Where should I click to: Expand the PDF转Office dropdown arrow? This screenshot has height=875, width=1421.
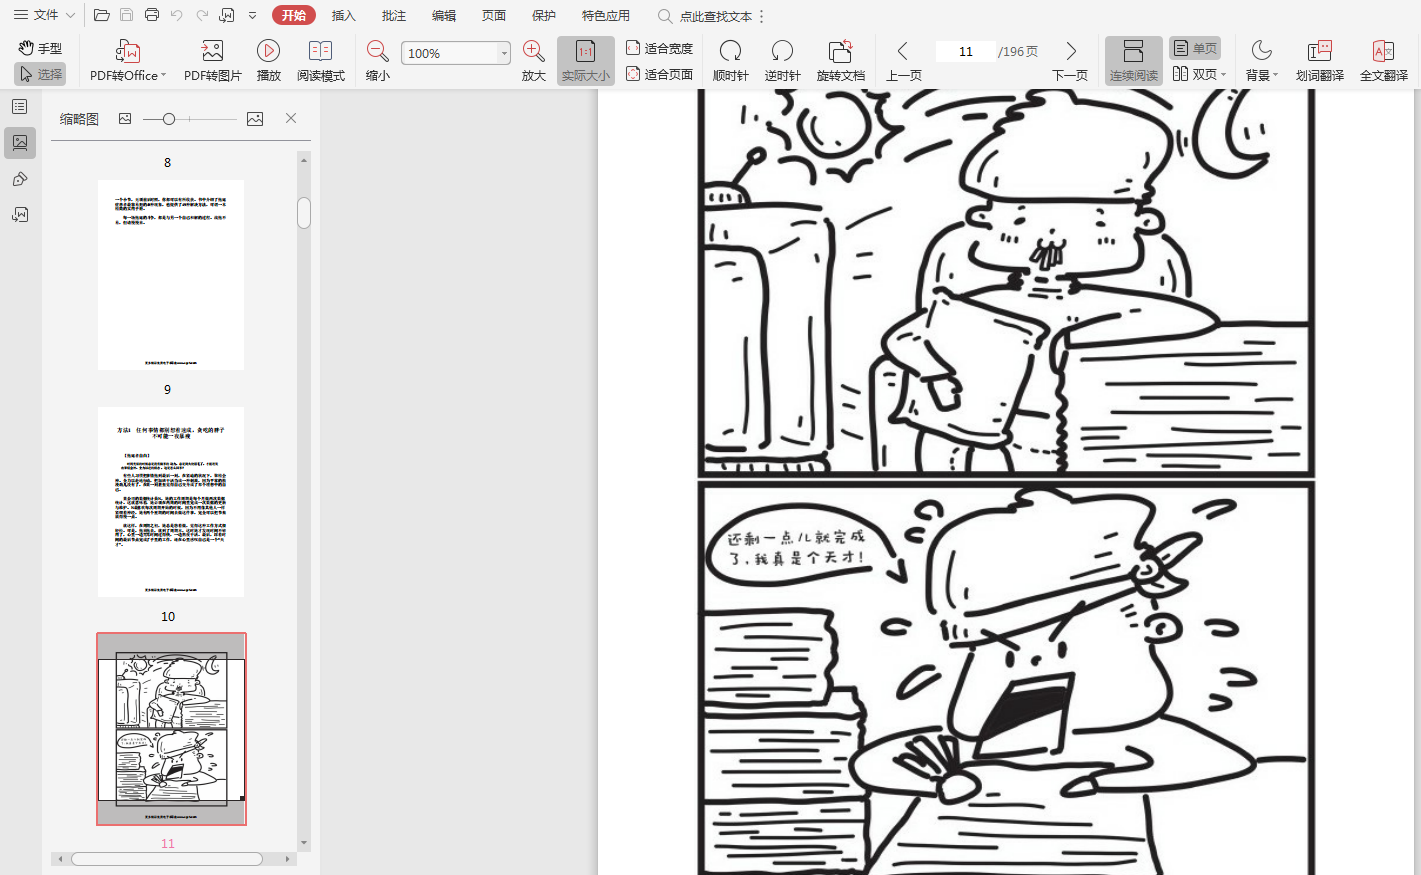click(163, 76)
